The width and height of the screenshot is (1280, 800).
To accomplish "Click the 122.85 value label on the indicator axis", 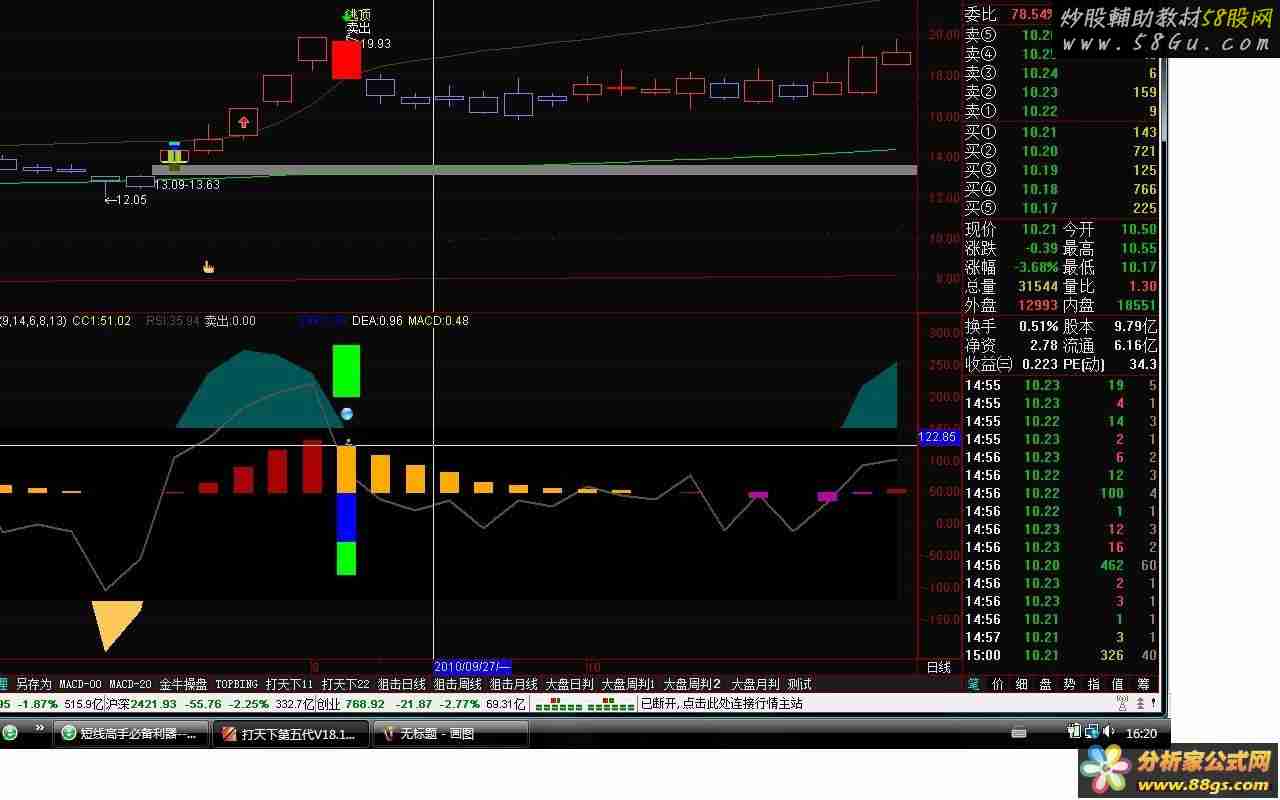I will coord(937,437).
